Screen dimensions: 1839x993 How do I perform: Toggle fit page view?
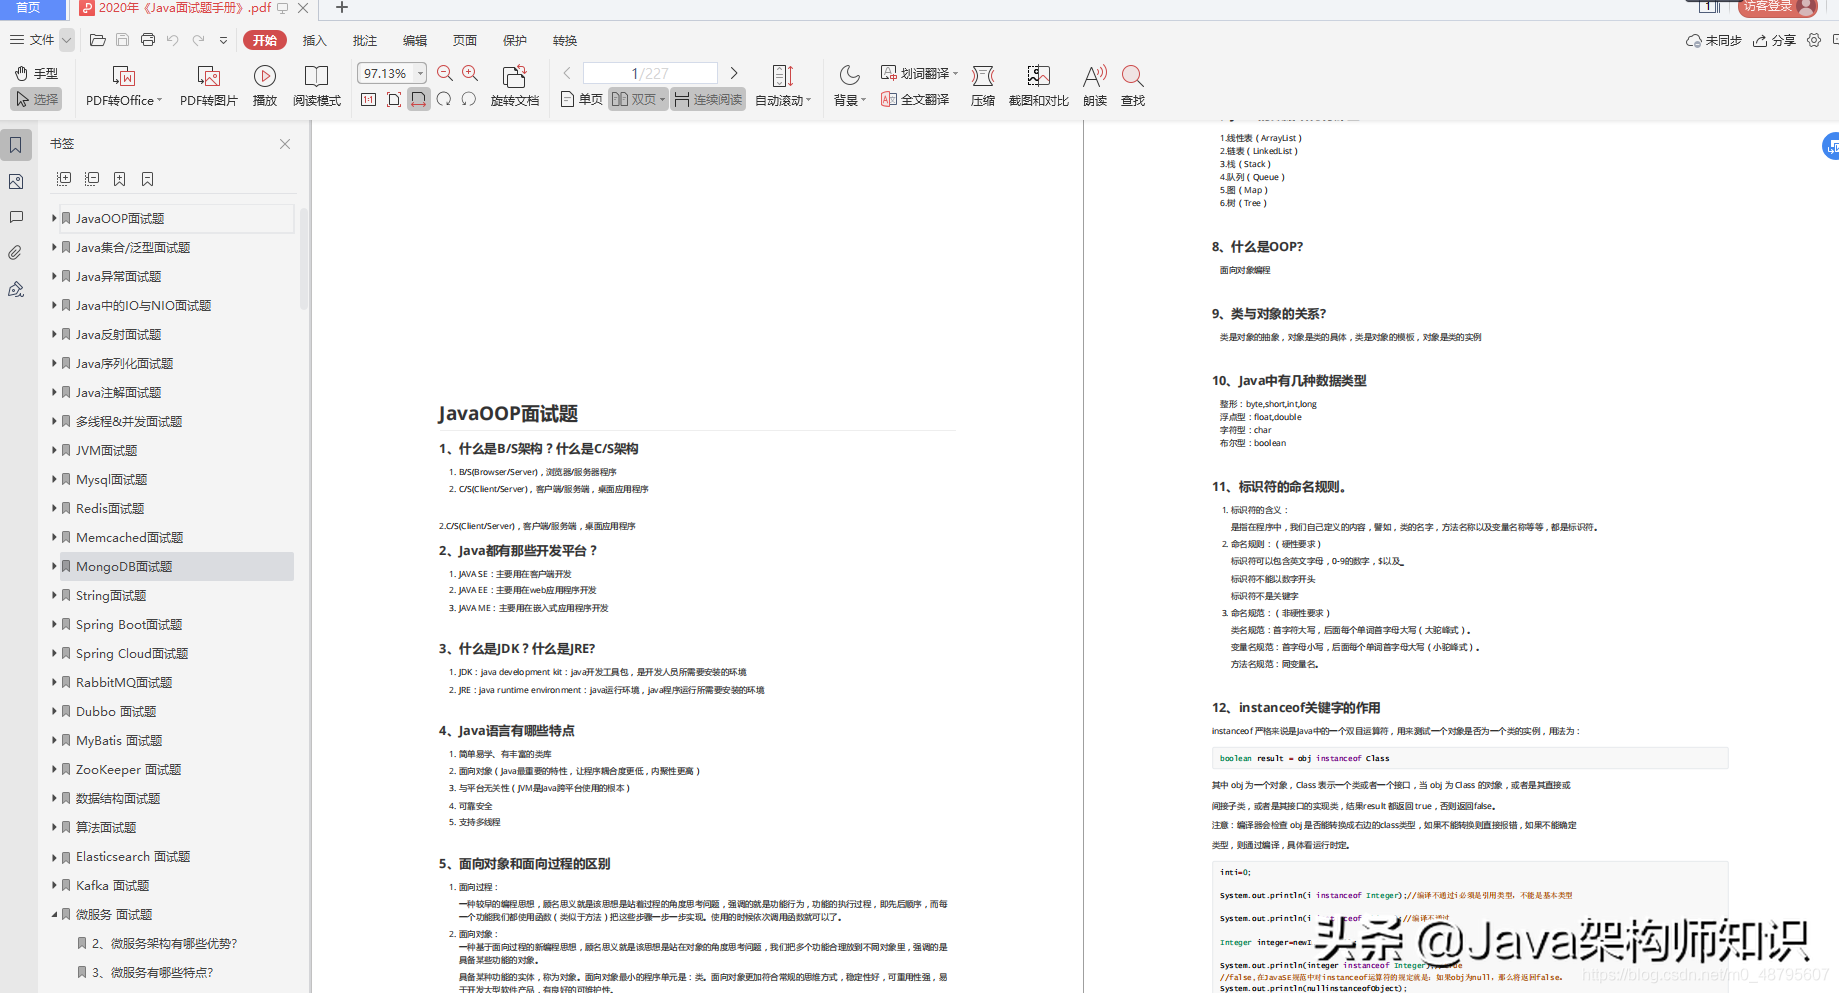click(394, 99)
